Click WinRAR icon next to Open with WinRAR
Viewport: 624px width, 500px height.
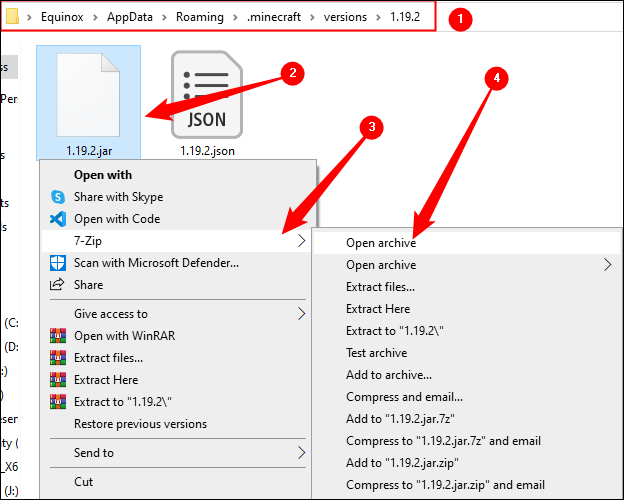coord(58,336)
